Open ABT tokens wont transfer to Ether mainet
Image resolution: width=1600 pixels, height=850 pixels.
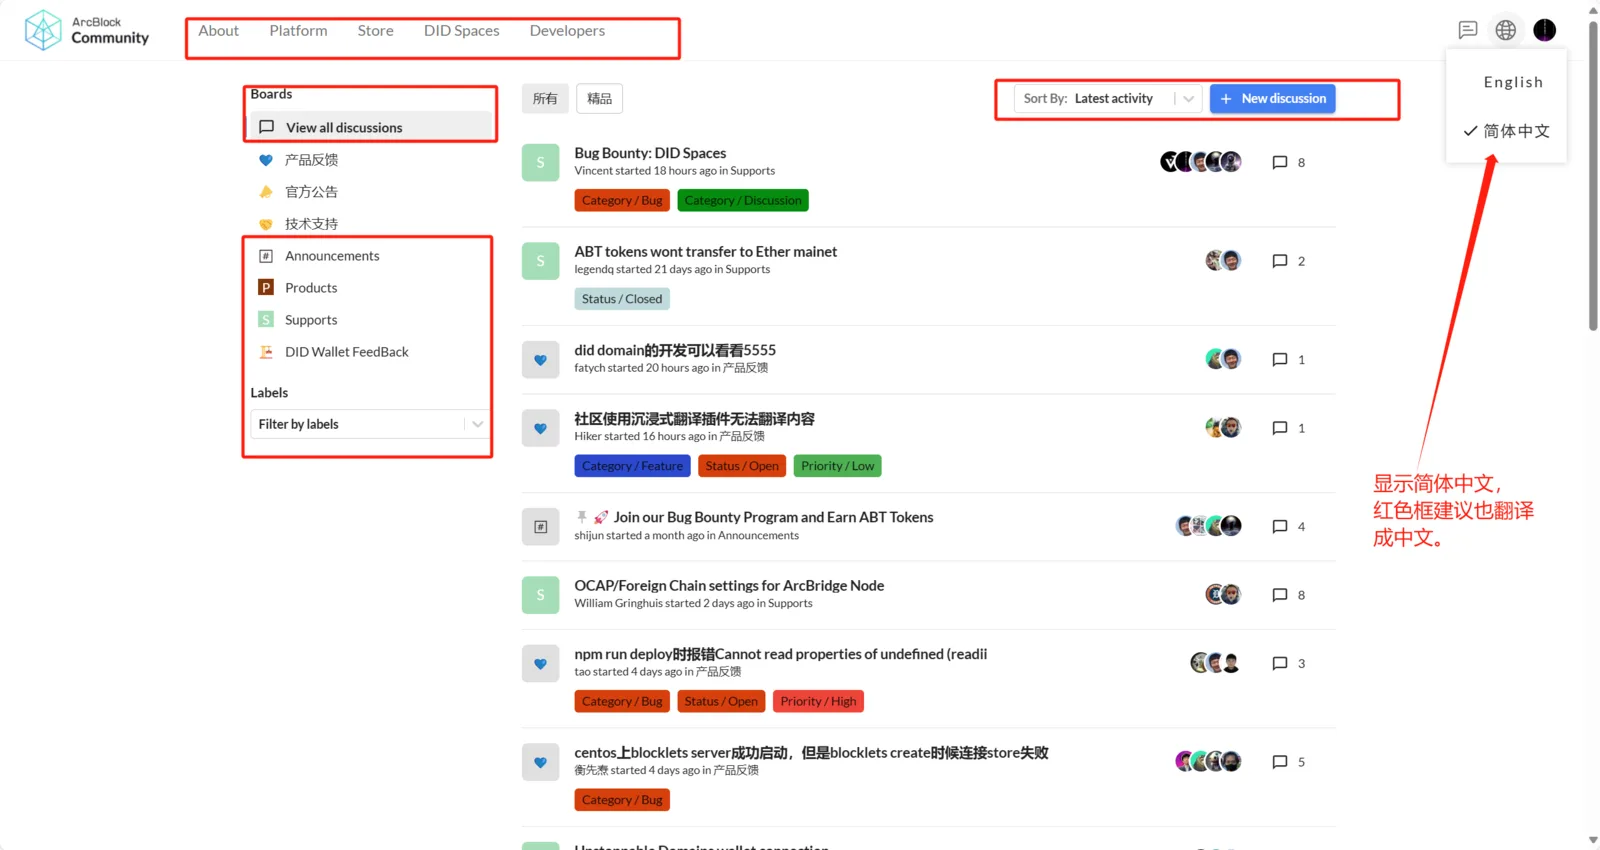point(705,252)
